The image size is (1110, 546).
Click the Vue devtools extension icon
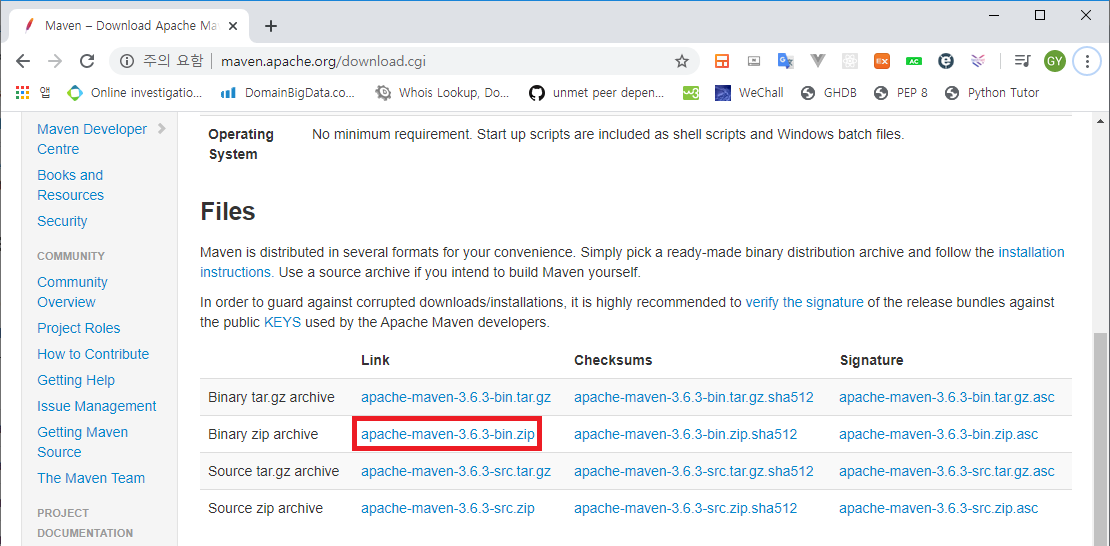click(x=818, y=62)
